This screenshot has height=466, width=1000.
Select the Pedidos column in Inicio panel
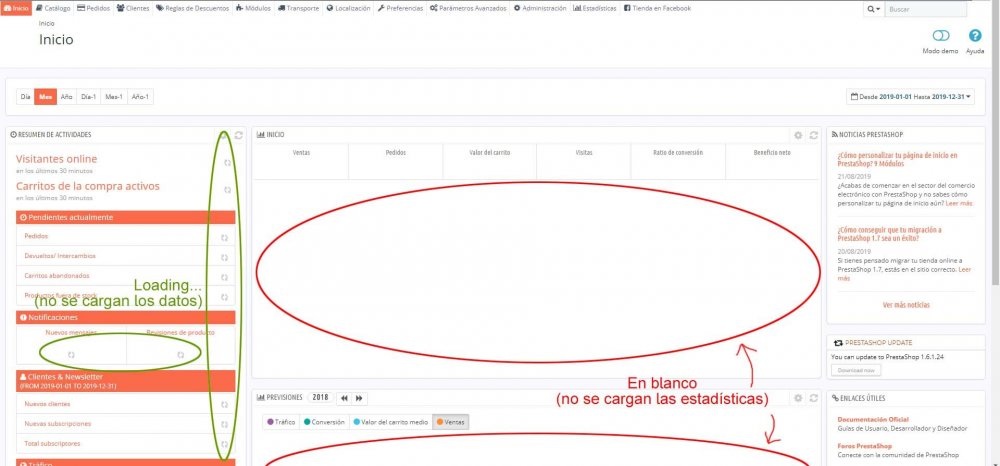click(395, 161)
